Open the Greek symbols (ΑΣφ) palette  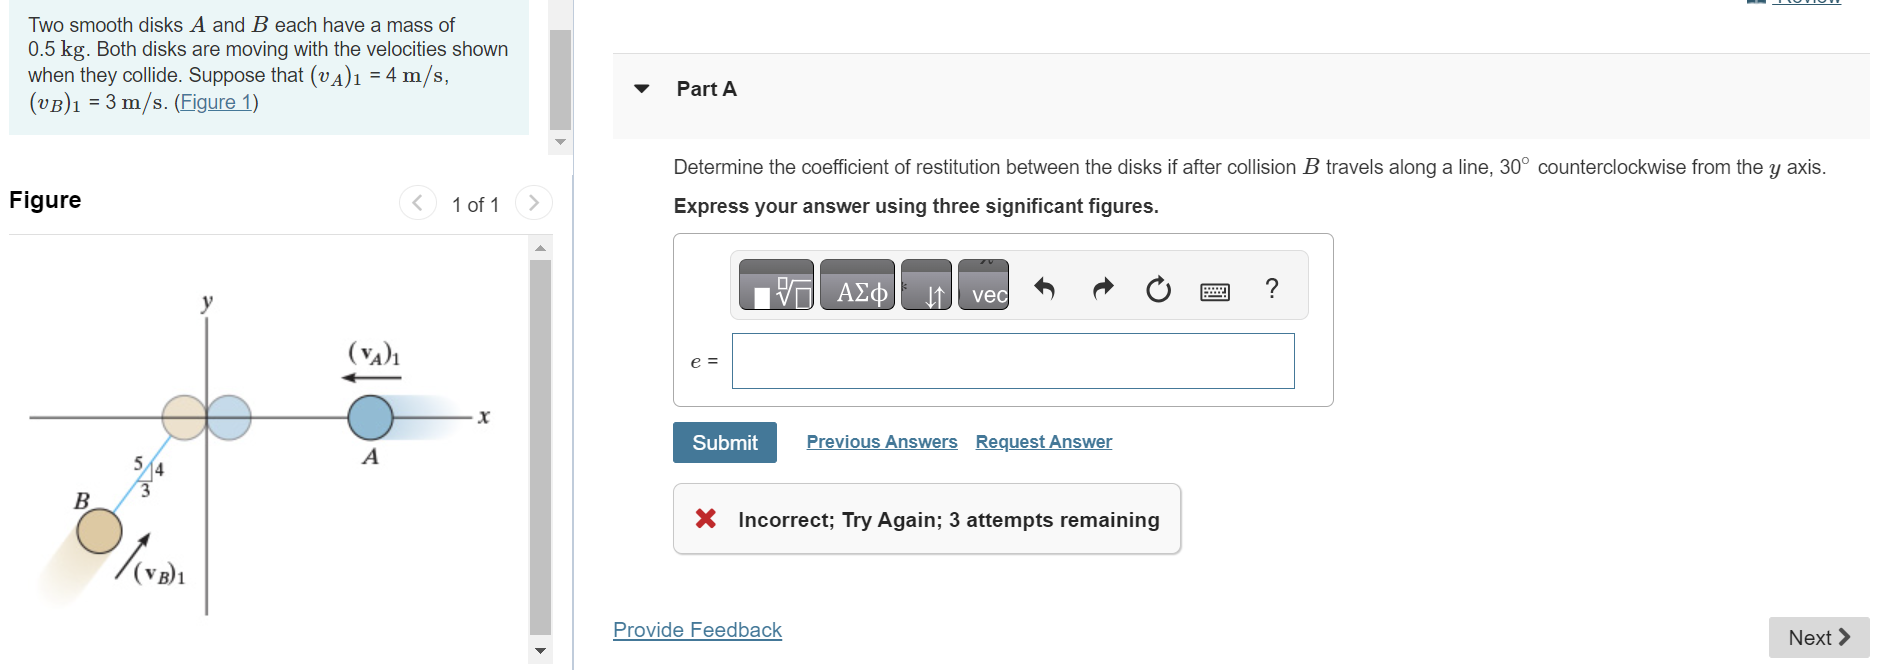point(856,287)
